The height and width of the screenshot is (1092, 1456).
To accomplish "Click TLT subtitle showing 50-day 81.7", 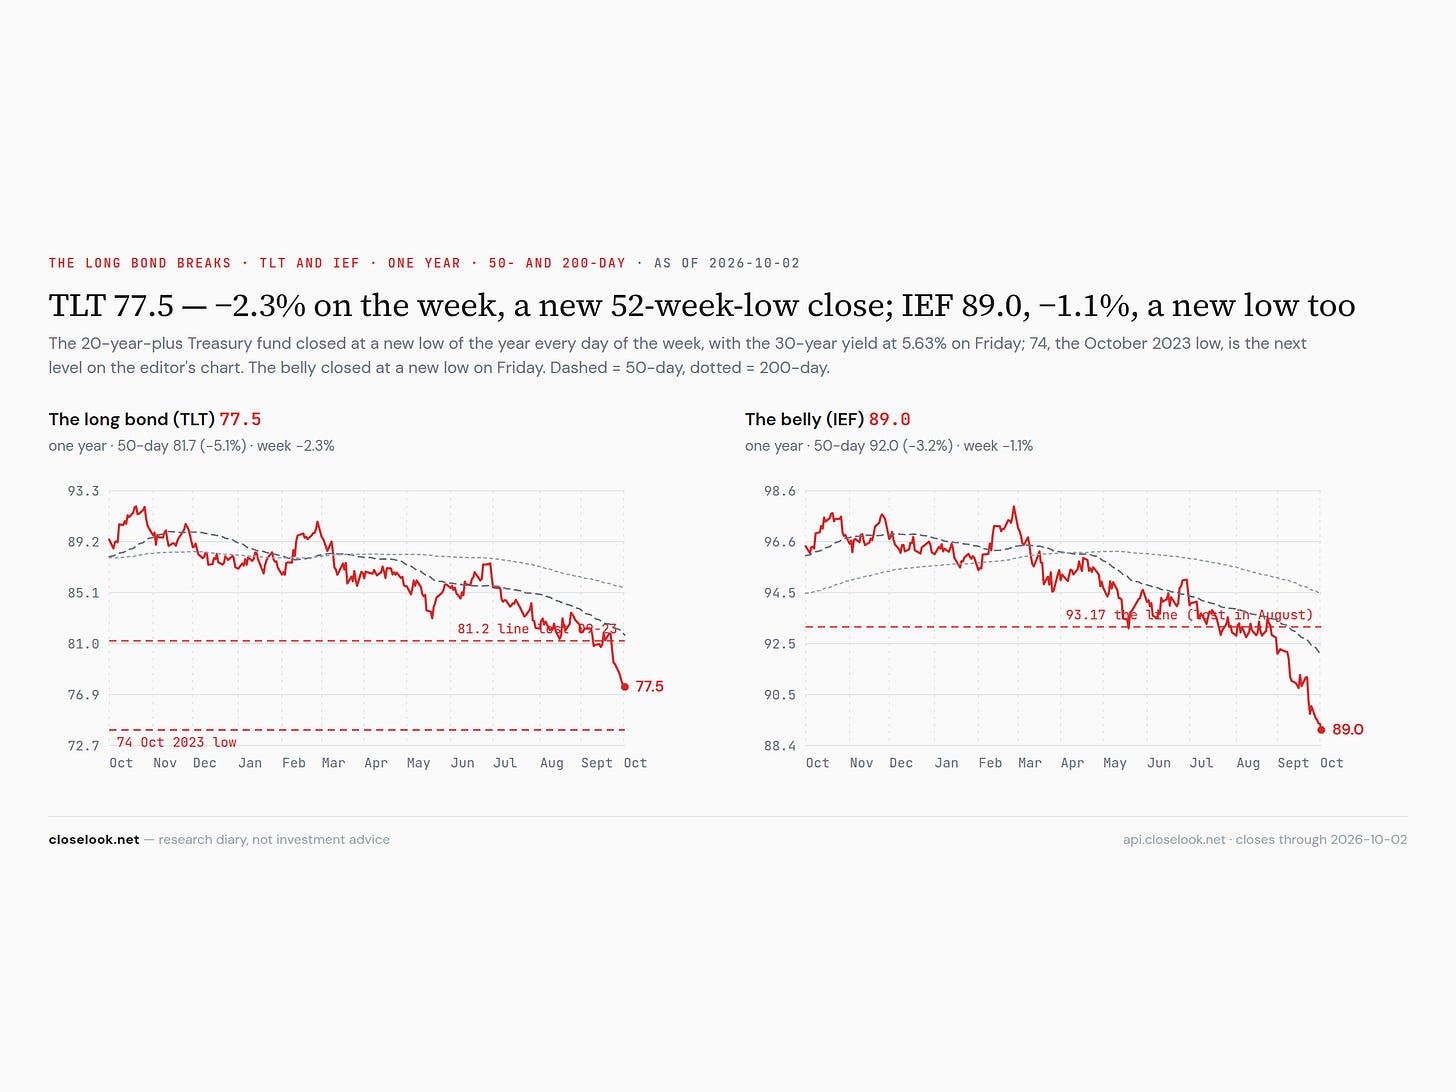I will click(x=191, y=446).
